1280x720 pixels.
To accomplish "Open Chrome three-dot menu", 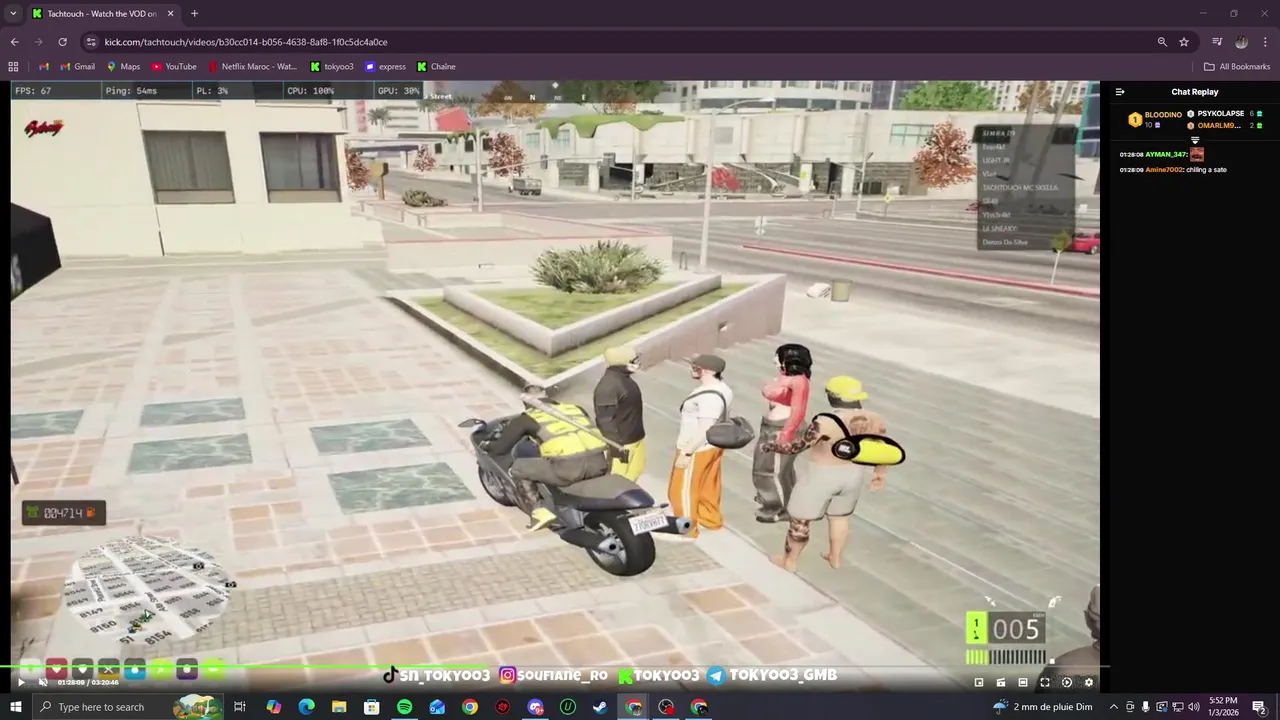I will 1266,42.
